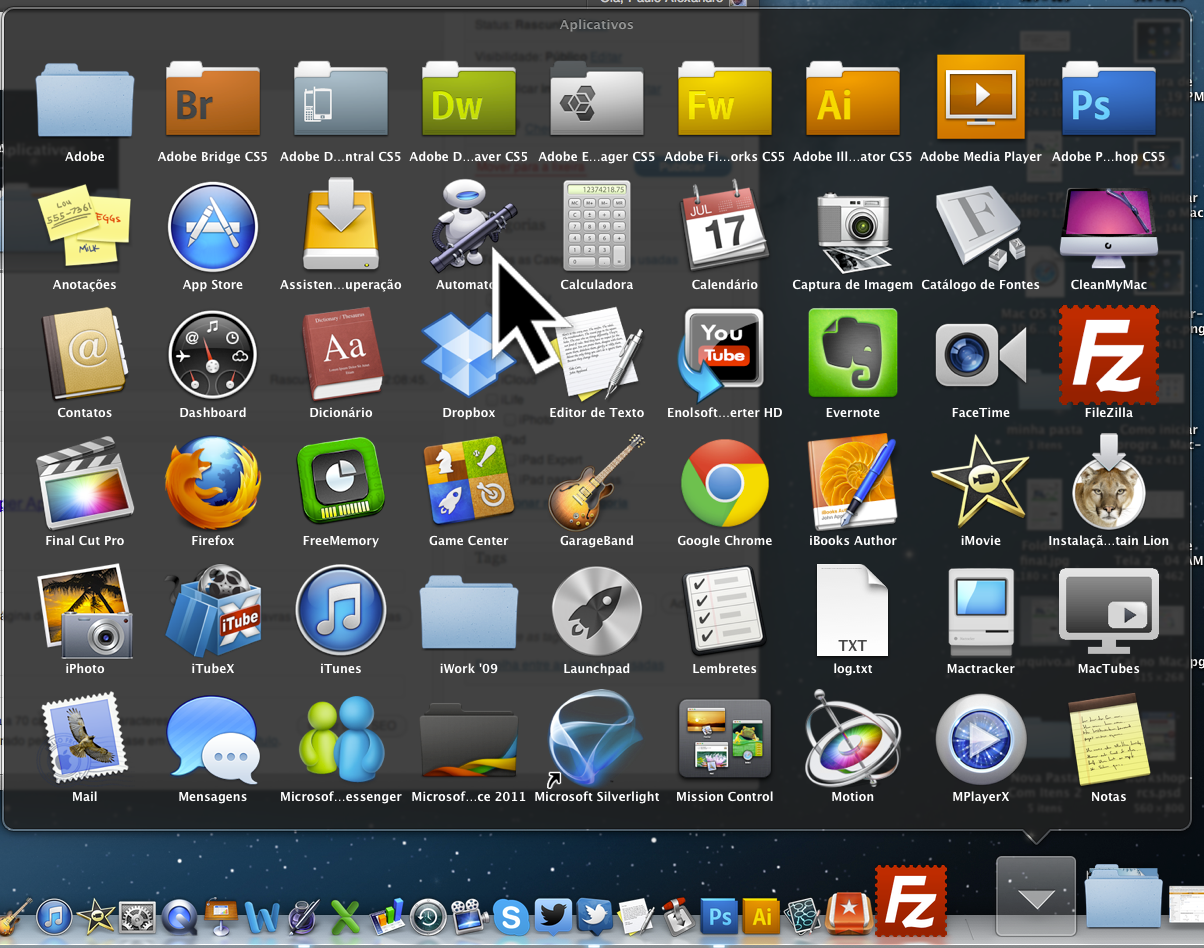Open the log.txt file
The height and width of the screenshot is (948, 1204).
tap(852, 612)
